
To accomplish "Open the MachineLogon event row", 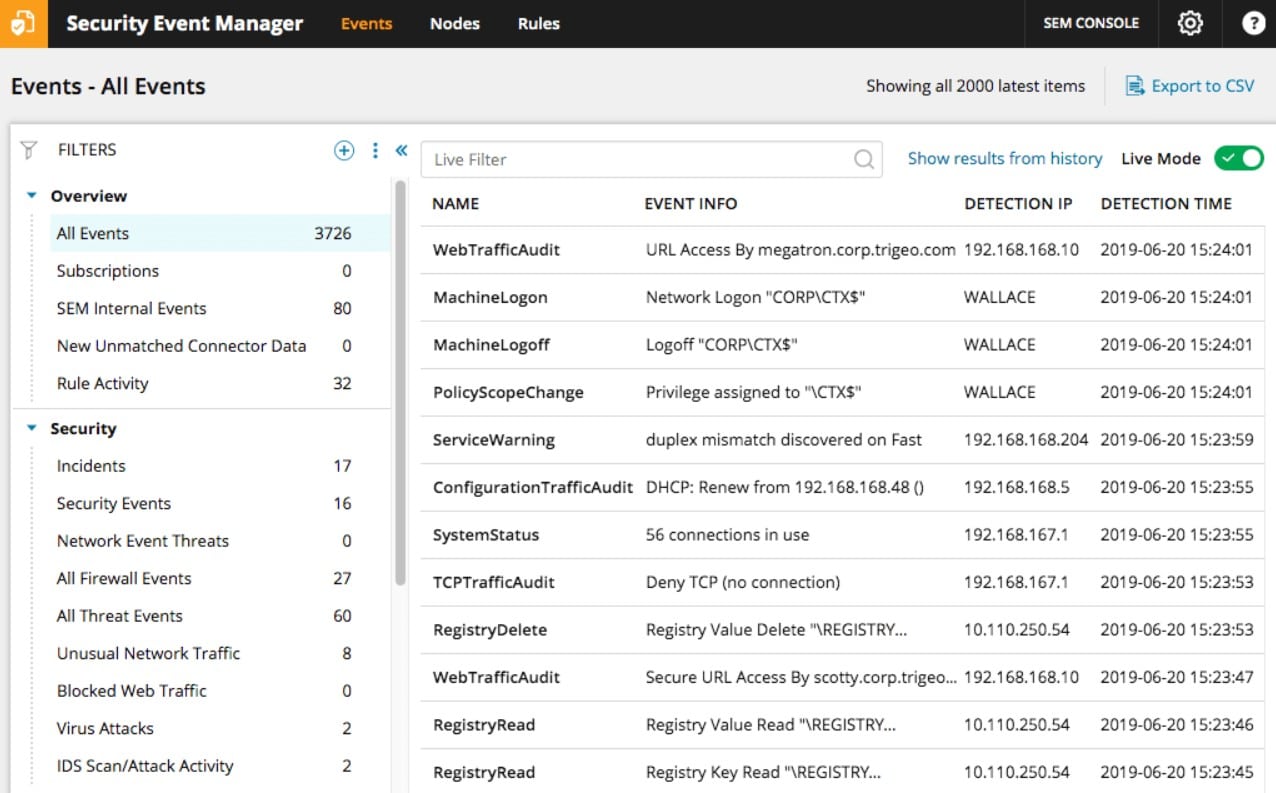I will [843, 297].
